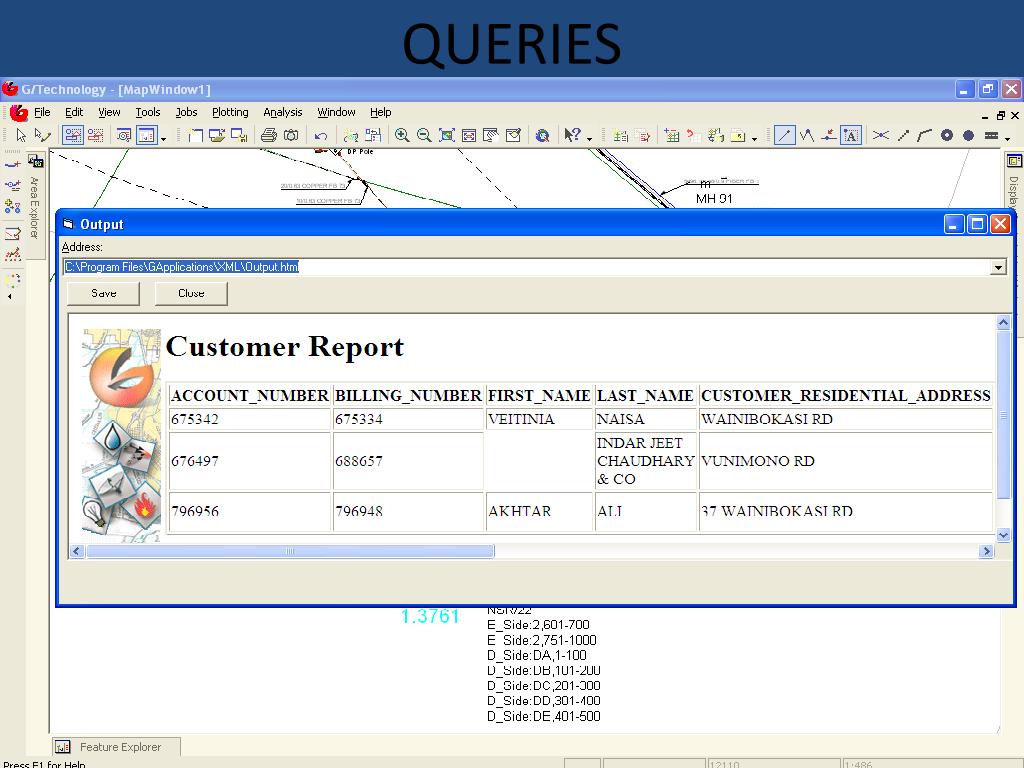Open the Jobs menu
The width and height of the screenshot is (1024, 768).
tap(186, 112)
